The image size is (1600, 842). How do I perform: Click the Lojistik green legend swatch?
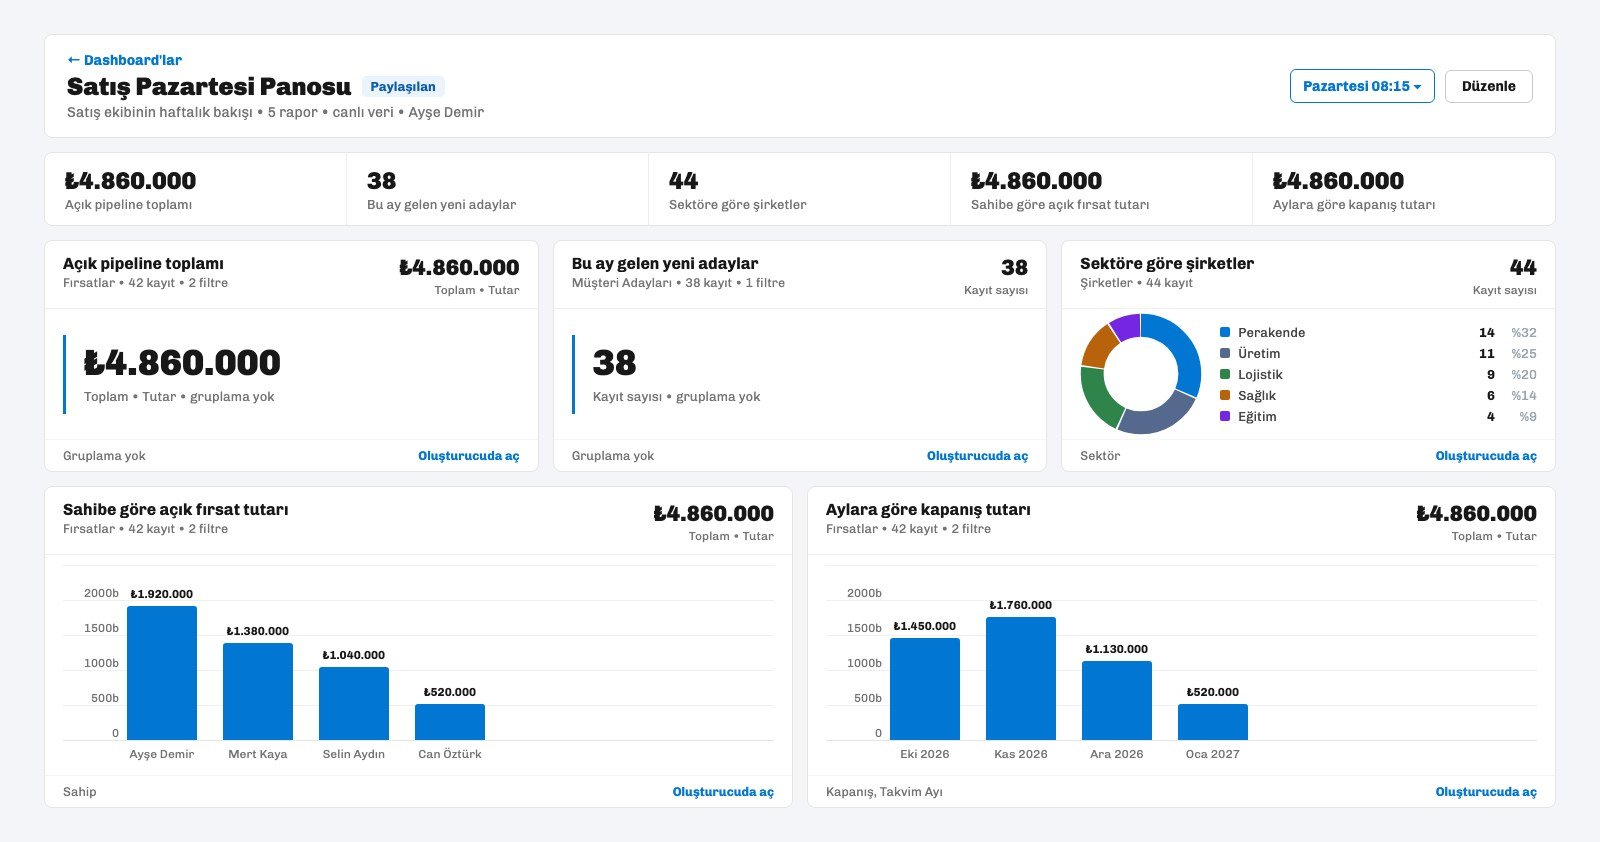[x=1225, y=374]
